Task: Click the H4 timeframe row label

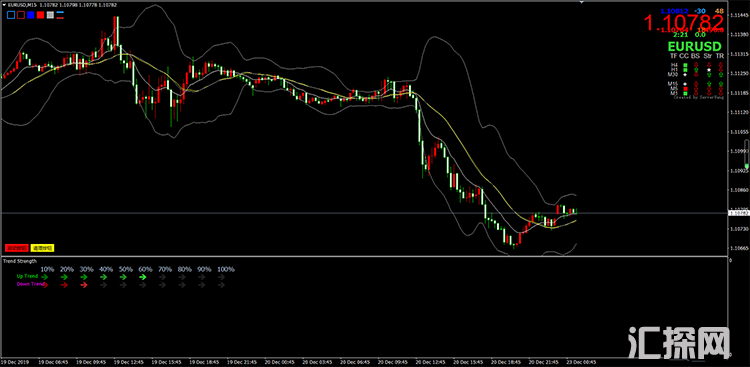Action: tap(674, 65)
